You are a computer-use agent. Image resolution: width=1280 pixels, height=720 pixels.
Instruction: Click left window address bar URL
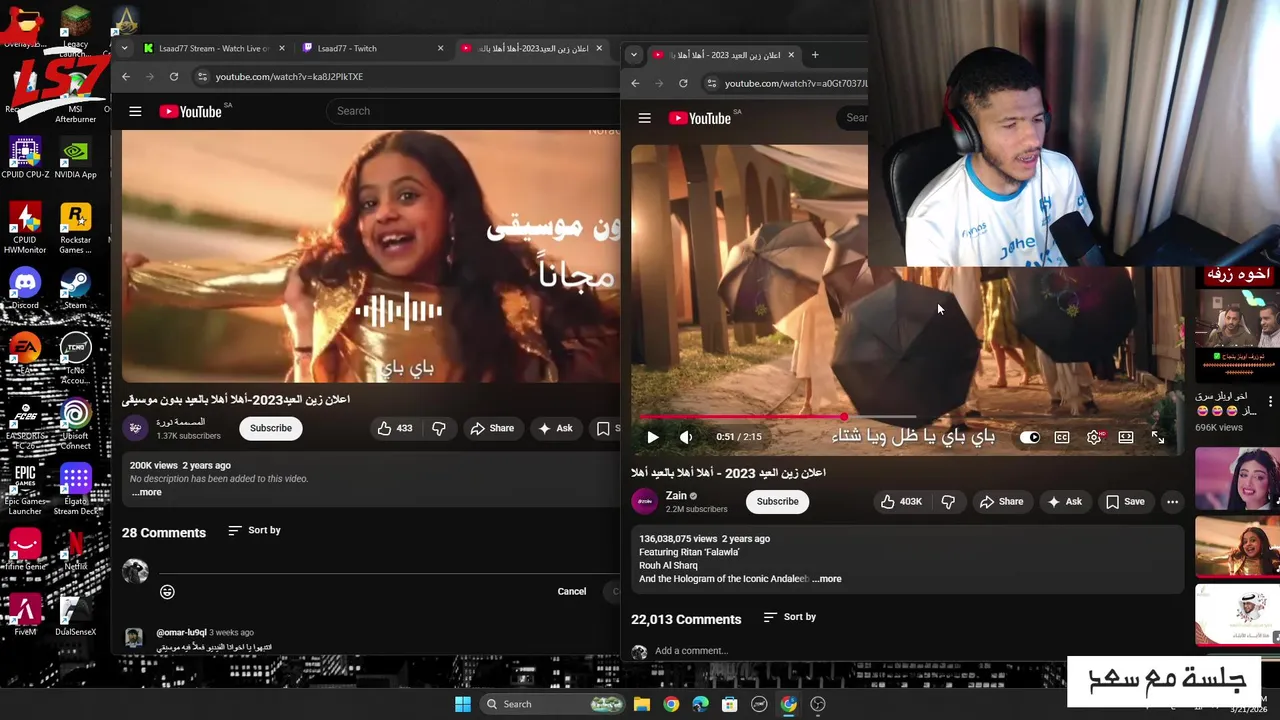point(289,77)
